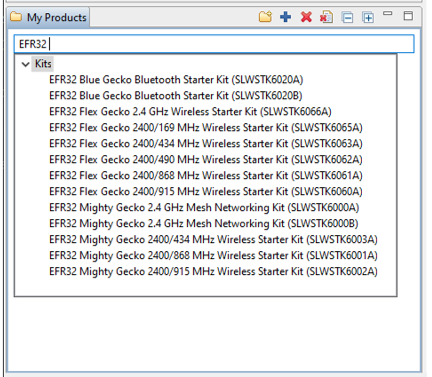432x377 pixels.
Task: Click the expand all icon
Action: [368, 17]
